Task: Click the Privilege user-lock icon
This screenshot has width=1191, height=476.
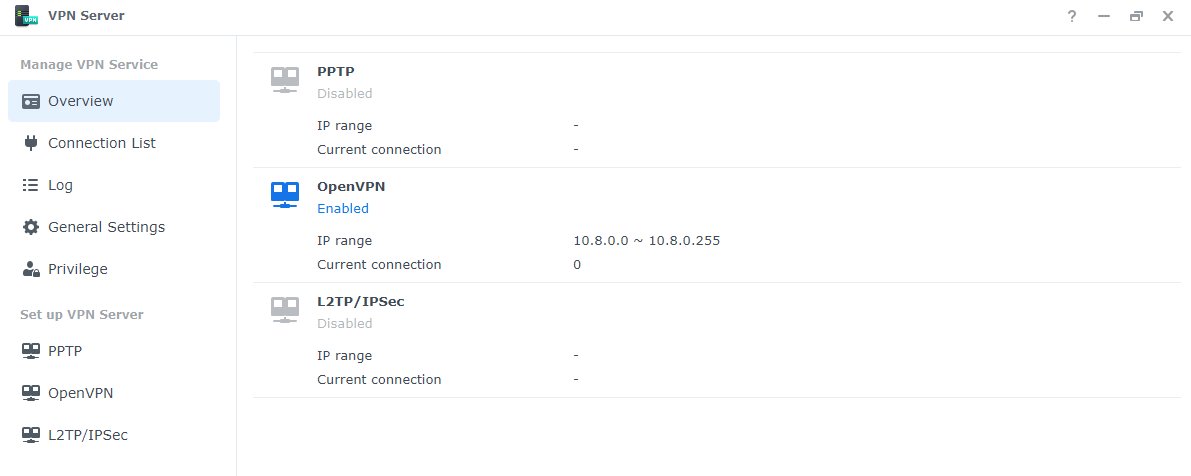Action: click(x=30, y=269)
